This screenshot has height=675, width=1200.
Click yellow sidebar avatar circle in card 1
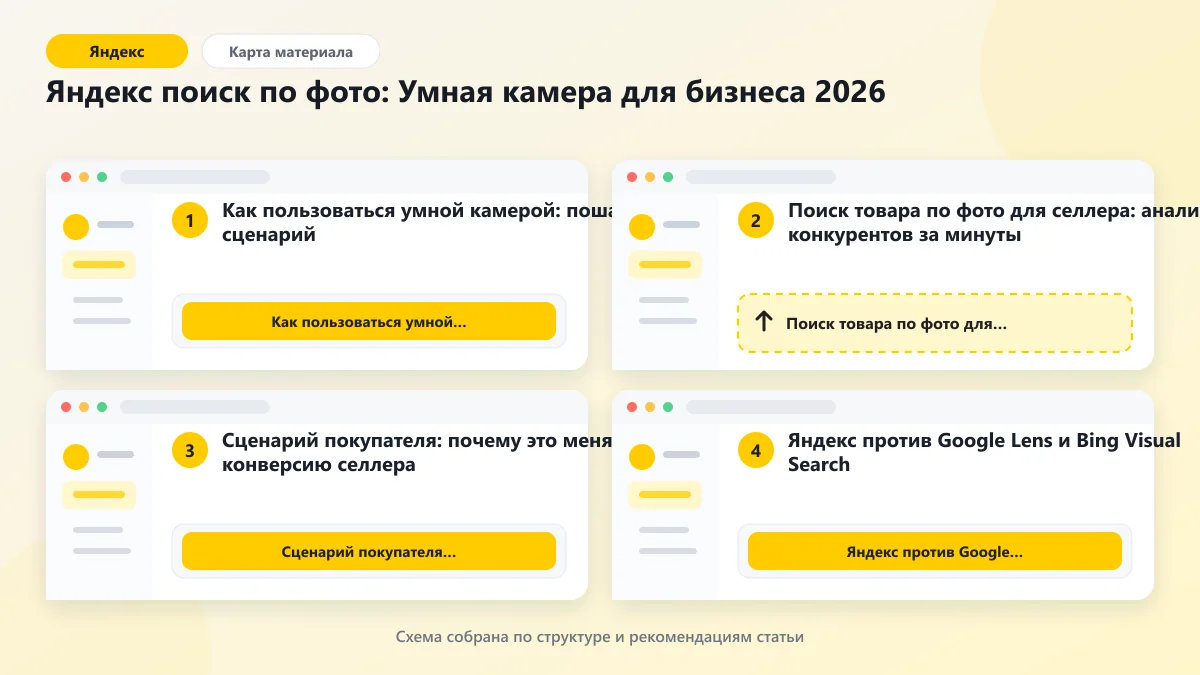(76, 227)
